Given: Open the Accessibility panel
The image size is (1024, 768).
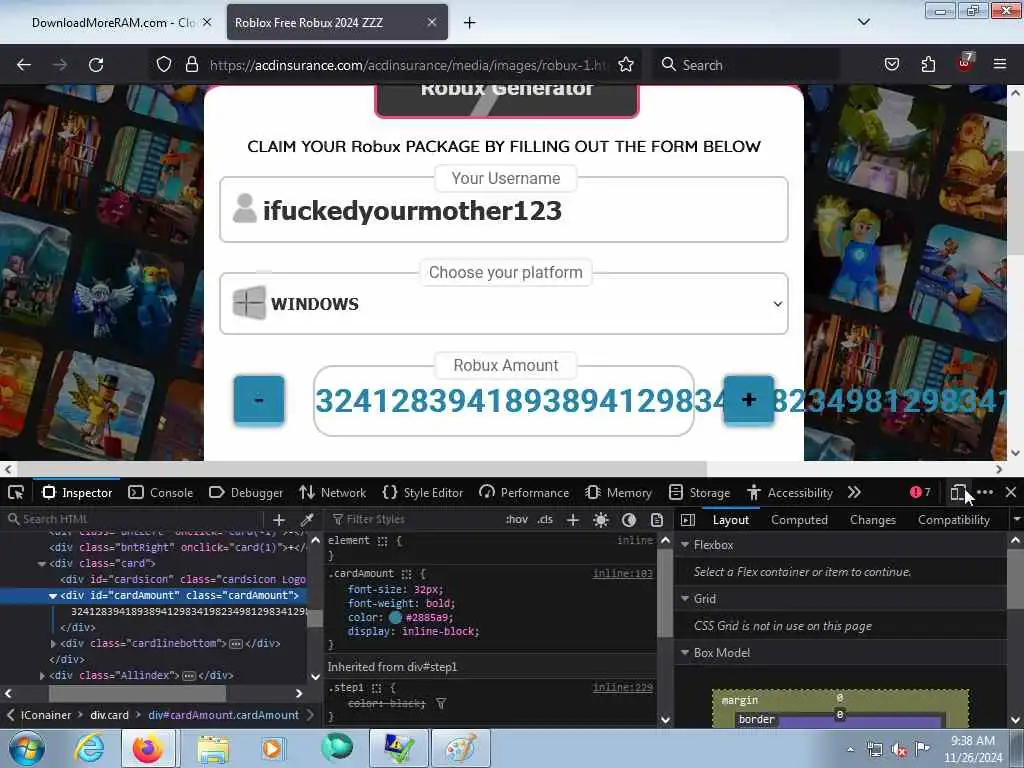Looking at the screenshot, I should pyautogui.click(x=790, y=492).
